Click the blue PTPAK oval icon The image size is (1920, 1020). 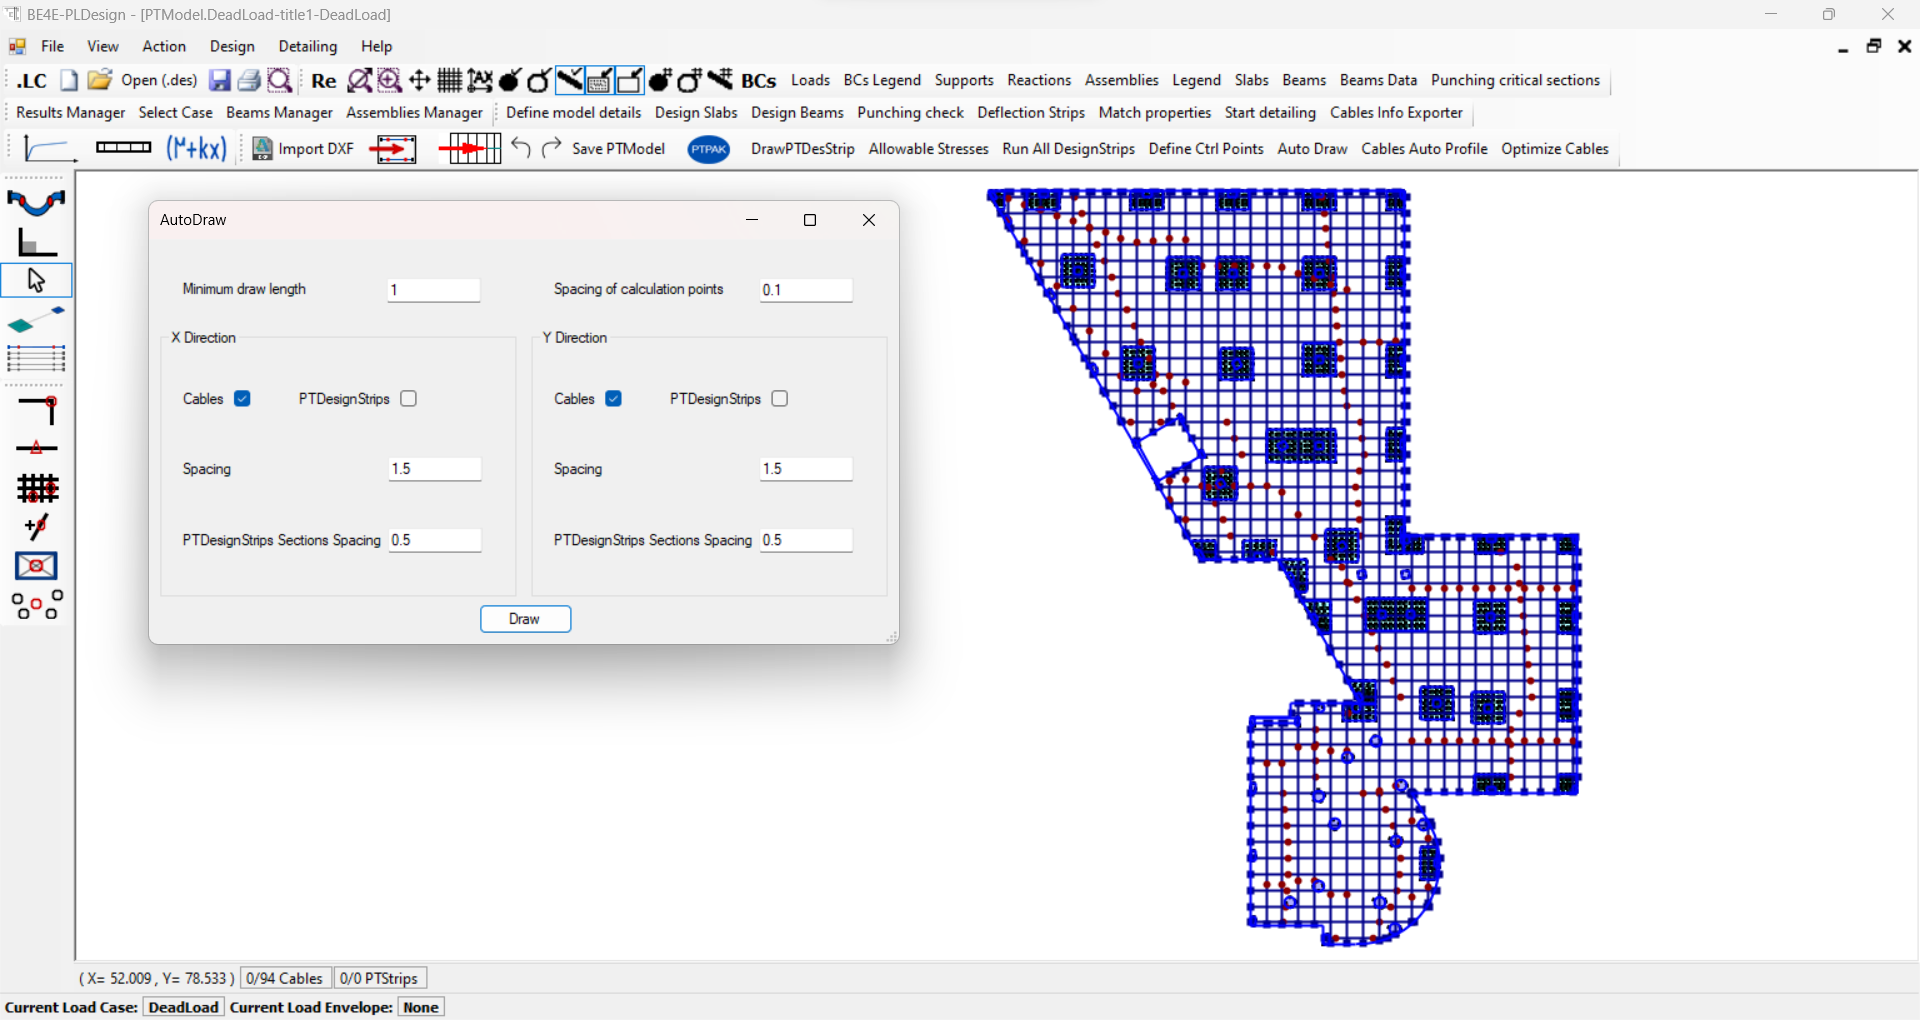709,149
